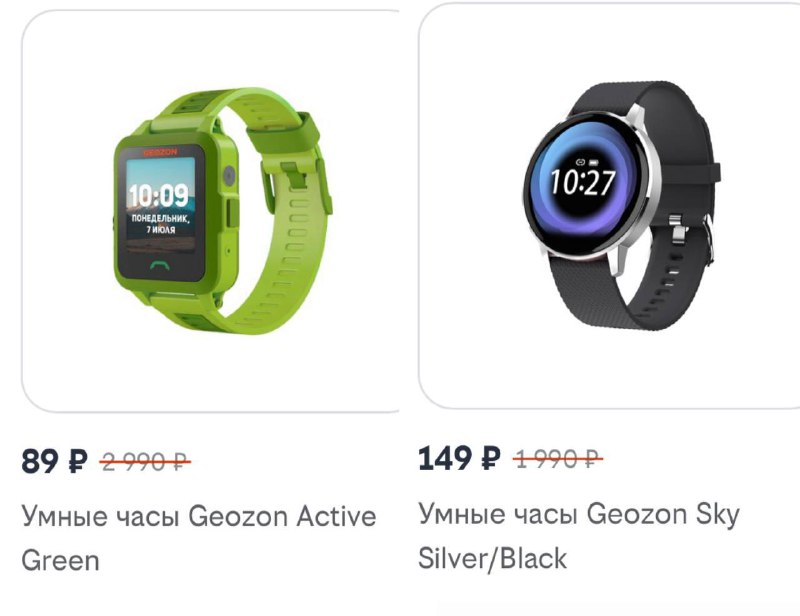
Task: Click the silver buckle on black strap
Action: [678, 230]
